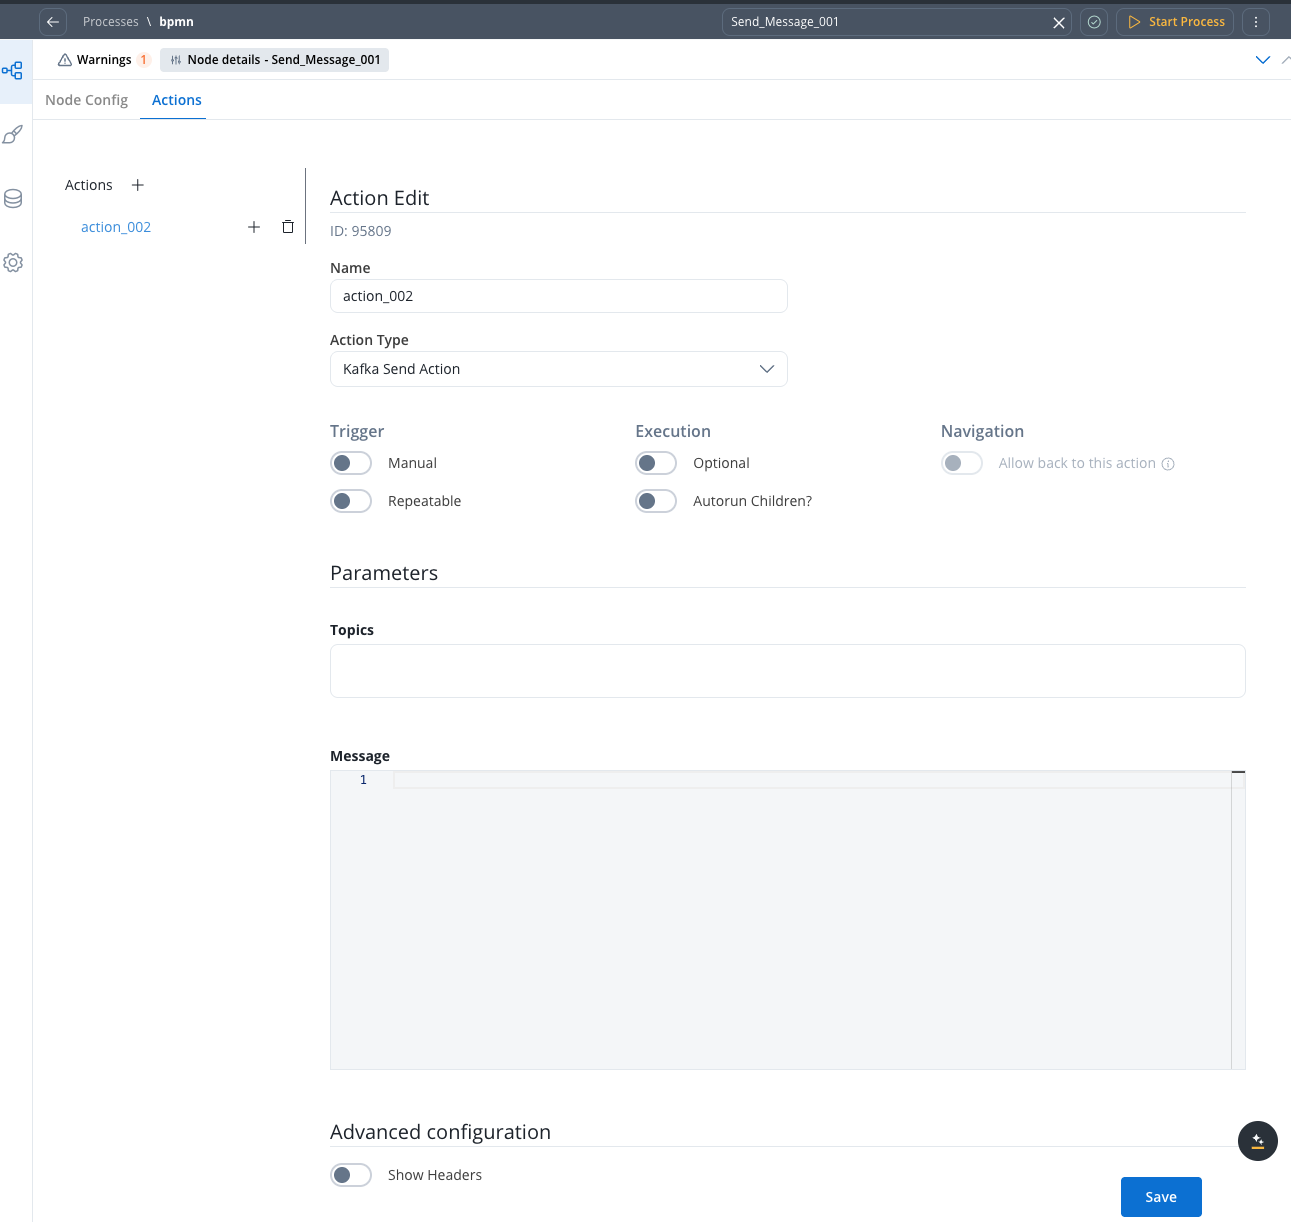
Task: Delete action_002 using the trash icon
Action: pos(288,227)
